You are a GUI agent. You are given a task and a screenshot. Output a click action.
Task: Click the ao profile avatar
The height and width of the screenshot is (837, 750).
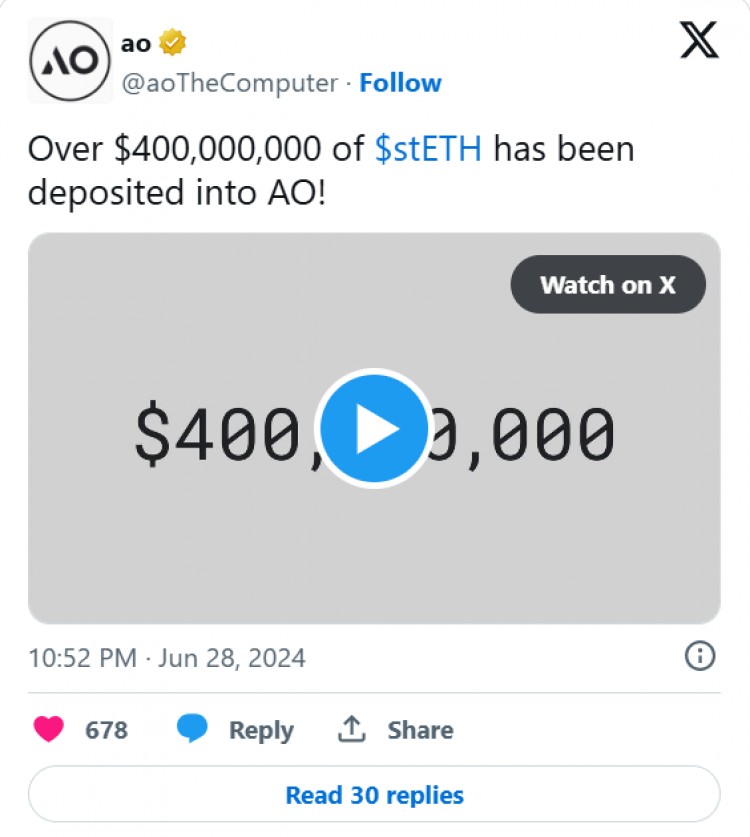pyautogui.click(x=70, y=60)
